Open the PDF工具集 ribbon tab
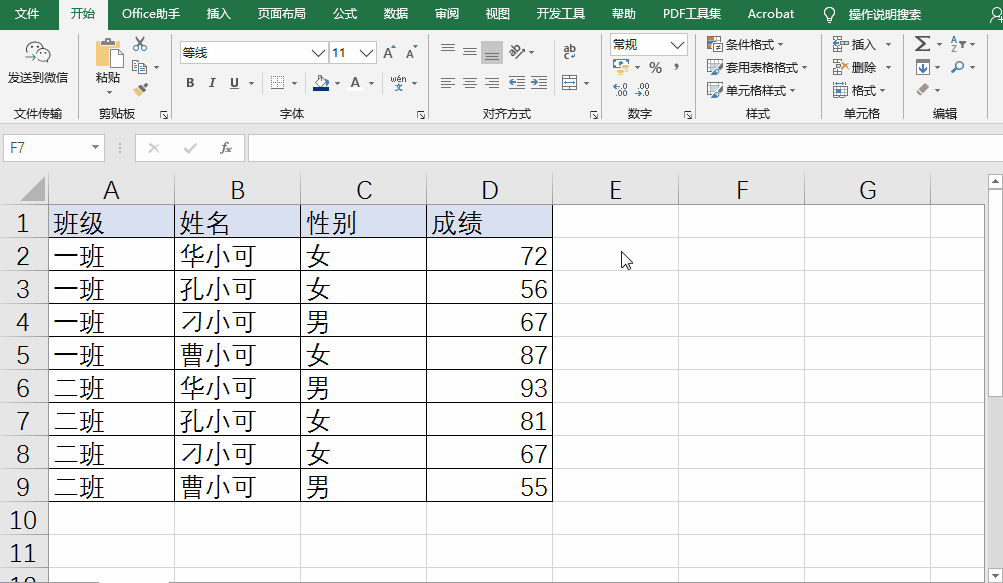The height and width of the screenshot is (583, 1003). pos(691,13)
